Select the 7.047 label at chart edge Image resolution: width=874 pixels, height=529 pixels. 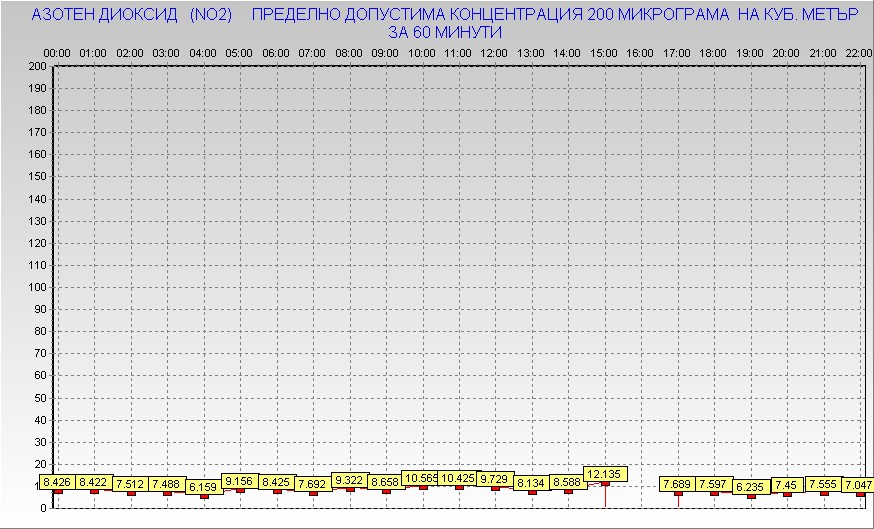pos(859,484)
